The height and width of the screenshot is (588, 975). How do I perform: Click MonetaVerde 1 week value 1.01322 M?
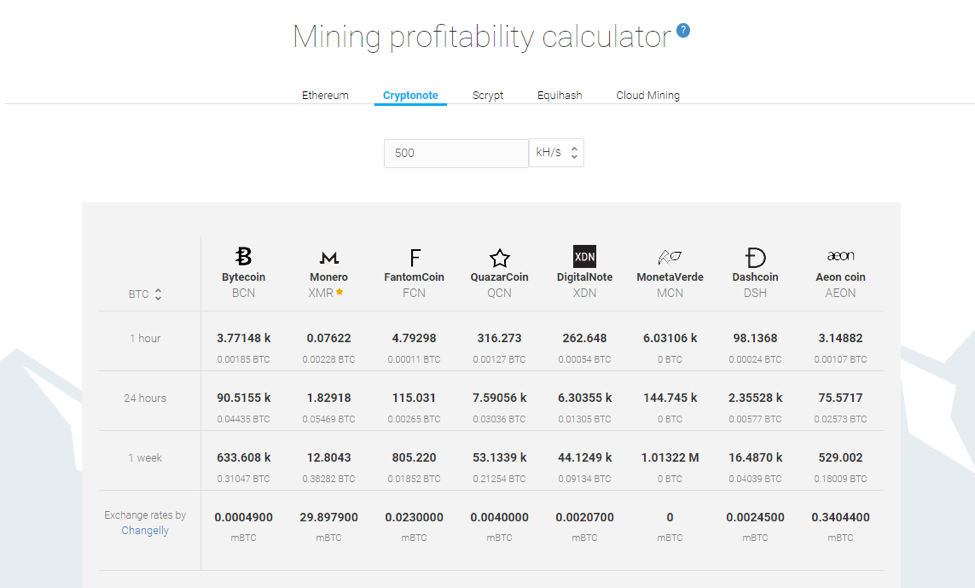click(670, 457)
